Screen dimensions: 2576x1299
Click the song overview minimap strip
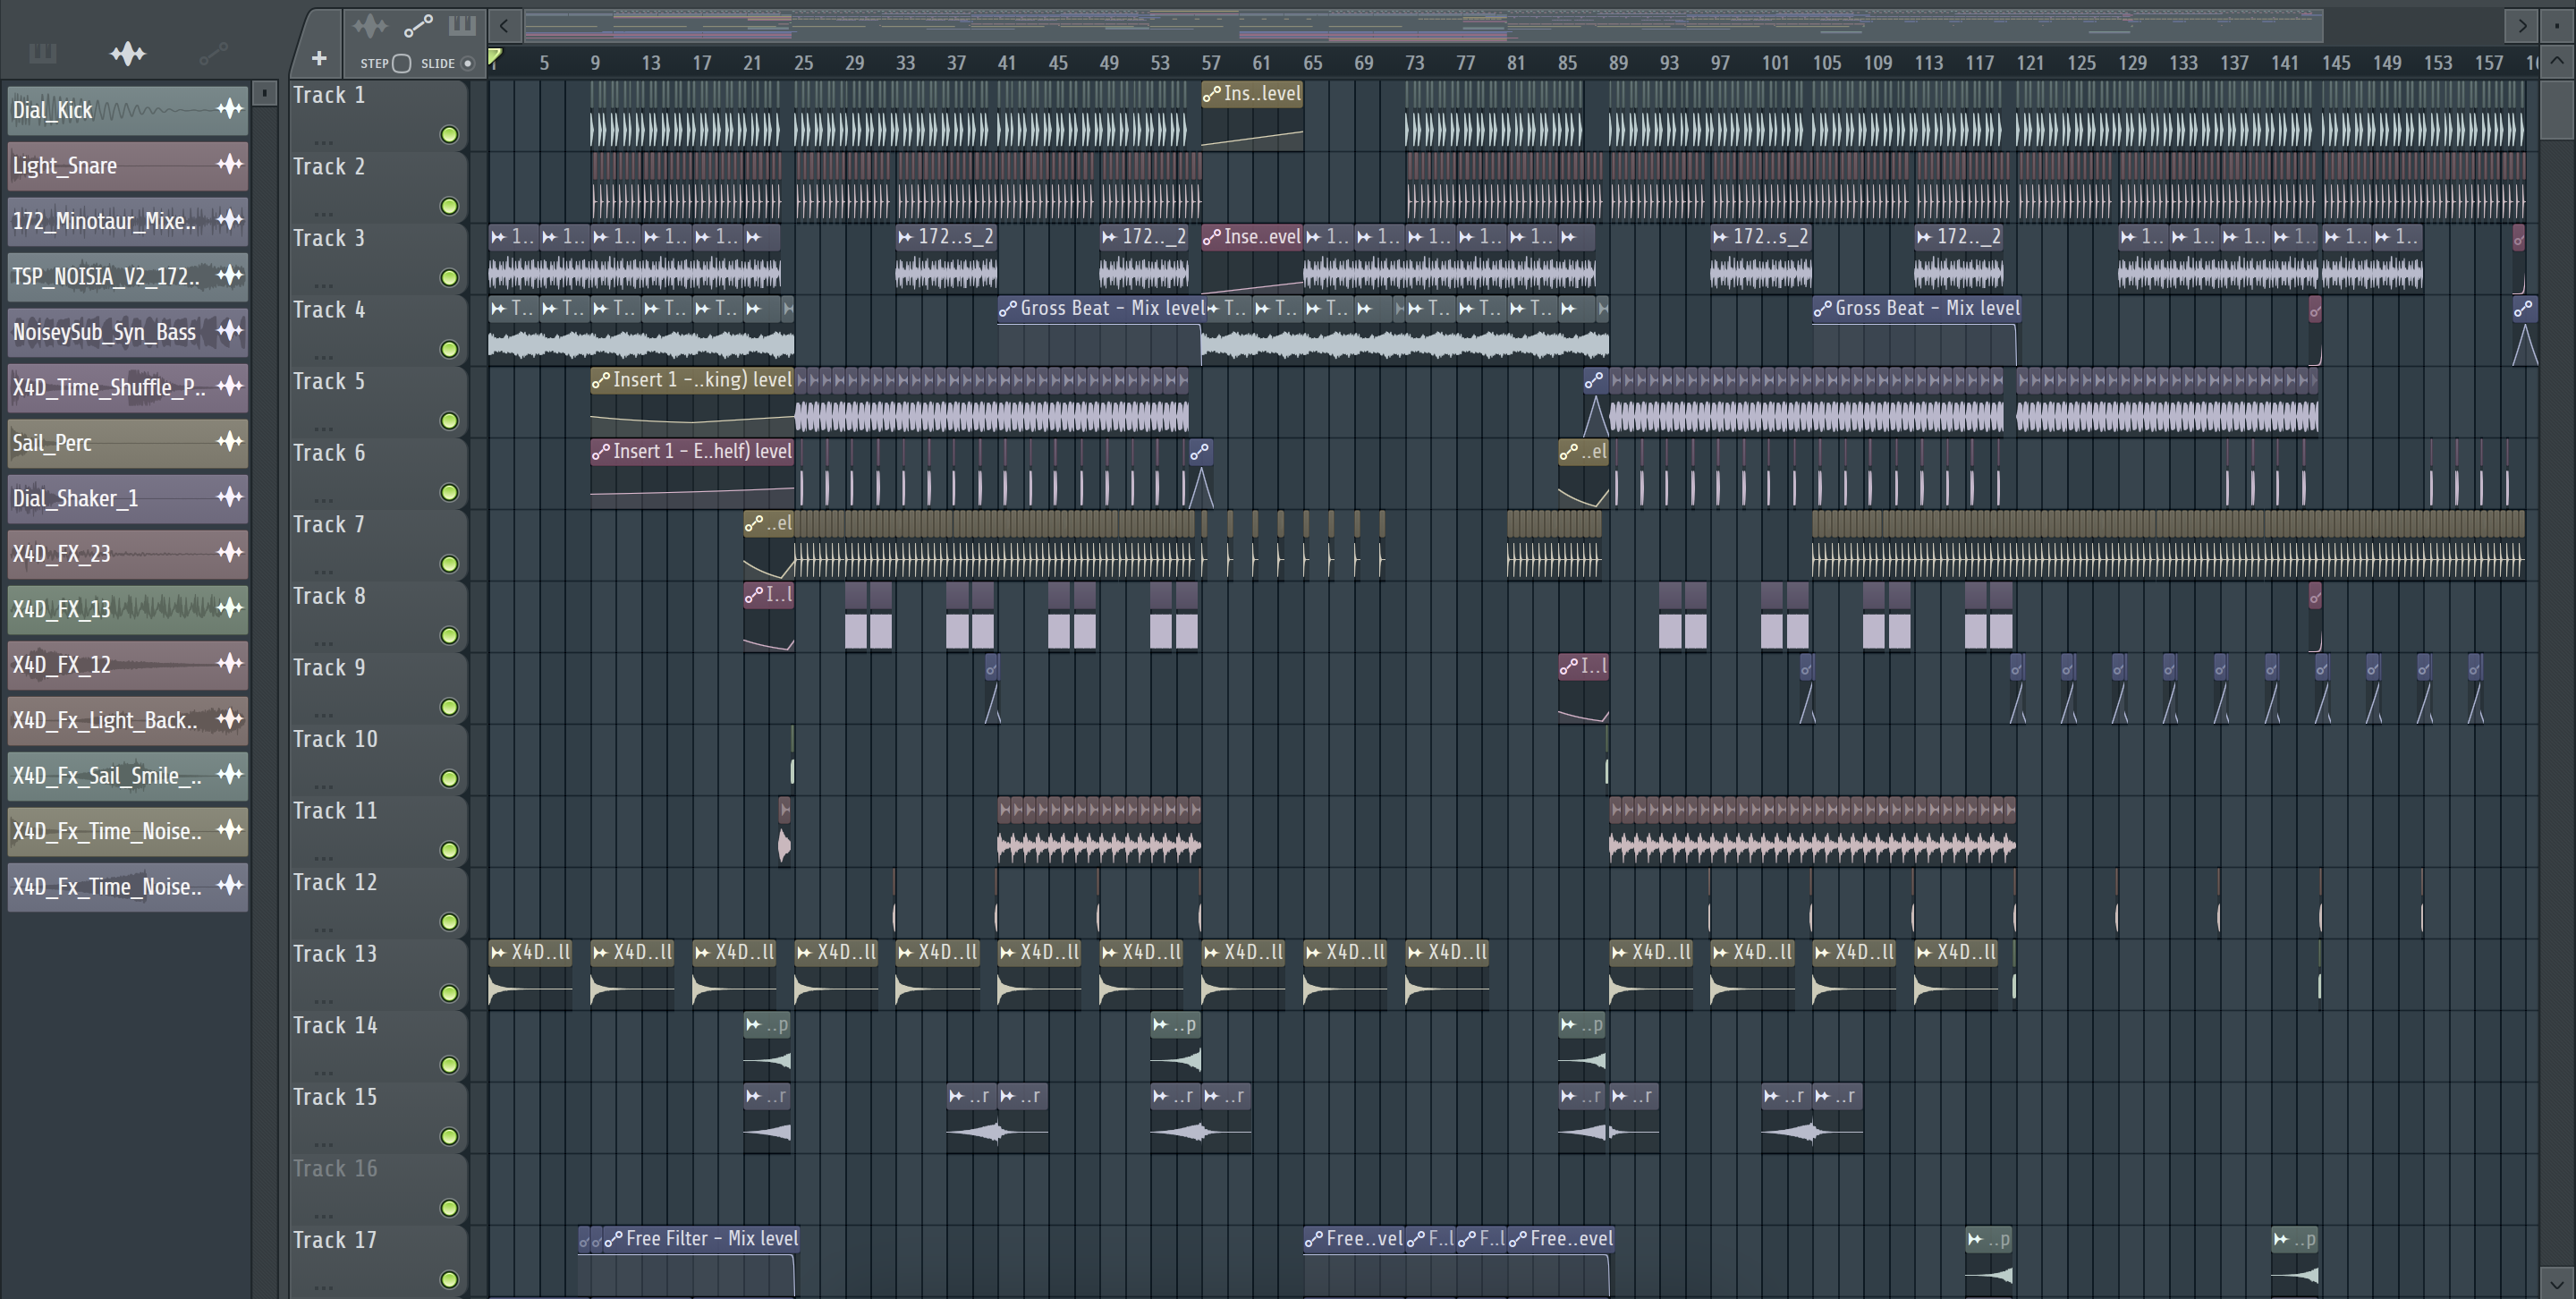[x=1422, y=25]
